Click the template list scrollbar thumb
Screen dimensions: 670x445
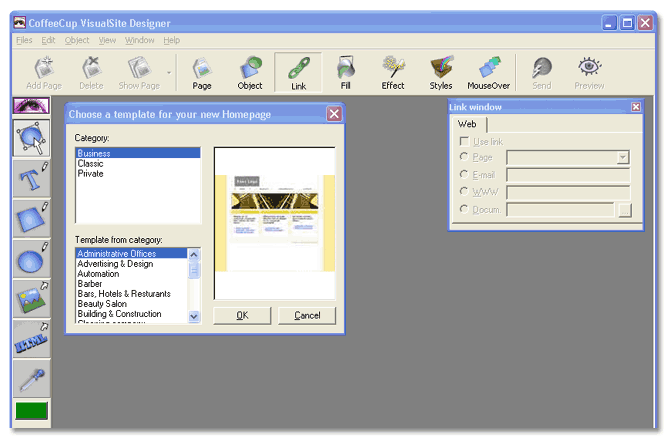194,270
